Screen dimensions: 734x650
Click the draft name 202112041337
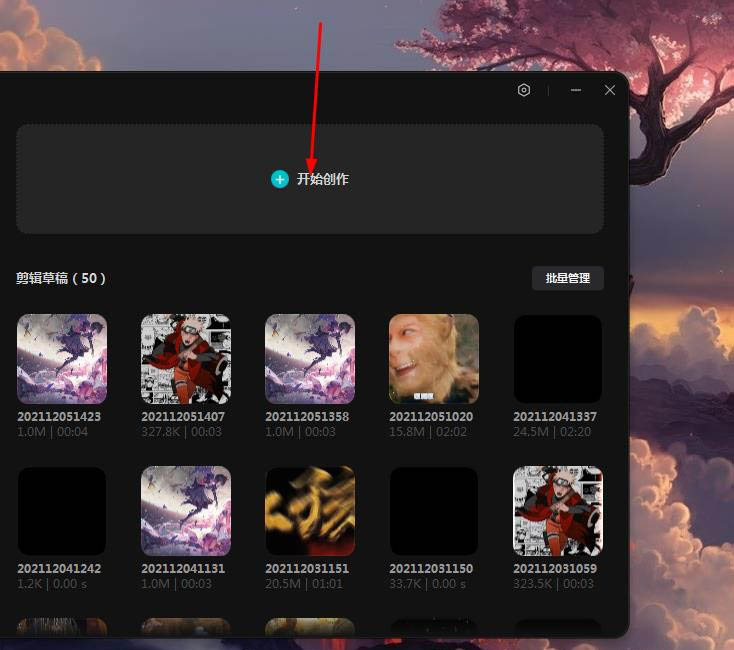click(555, 416)
